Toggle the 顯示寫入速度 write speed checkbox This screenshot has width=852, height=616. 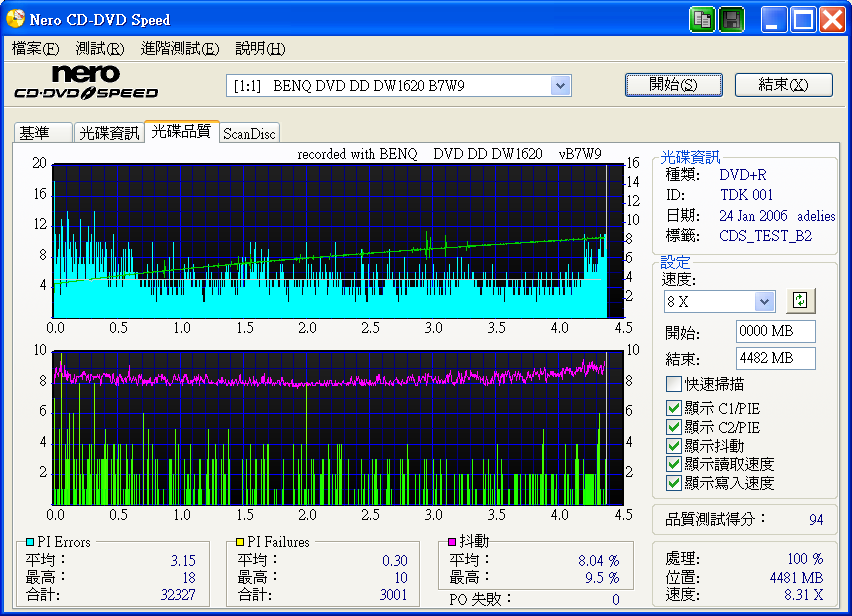point(673,483)
